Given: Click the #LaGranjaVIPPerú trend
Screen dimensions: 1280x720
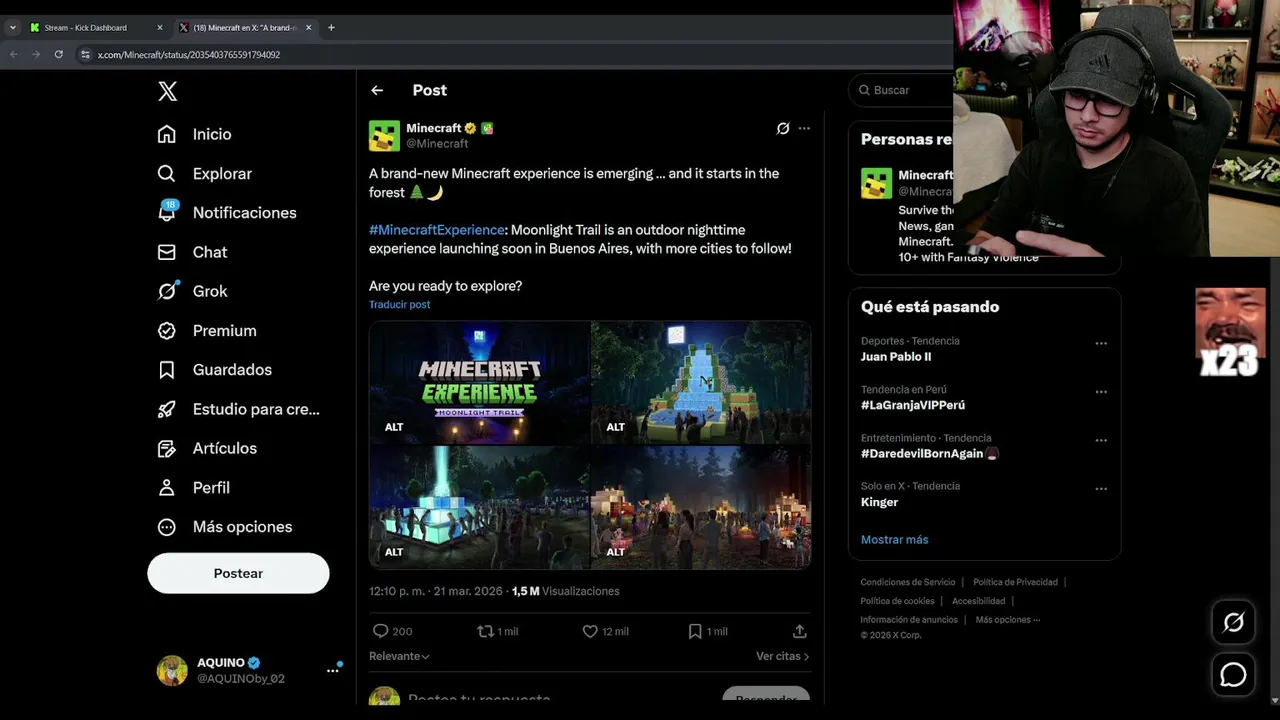Looking at the screenshot, I should point(913,405).
